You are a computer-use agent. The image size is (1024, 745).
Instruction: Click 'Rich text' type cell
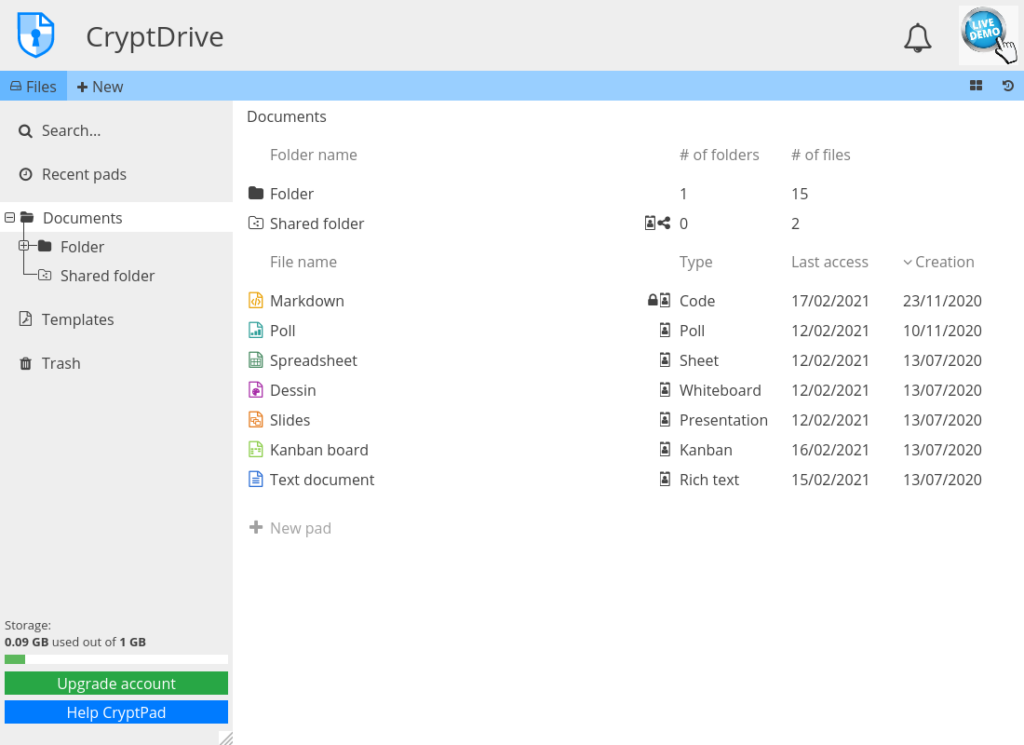click(709, 480)
